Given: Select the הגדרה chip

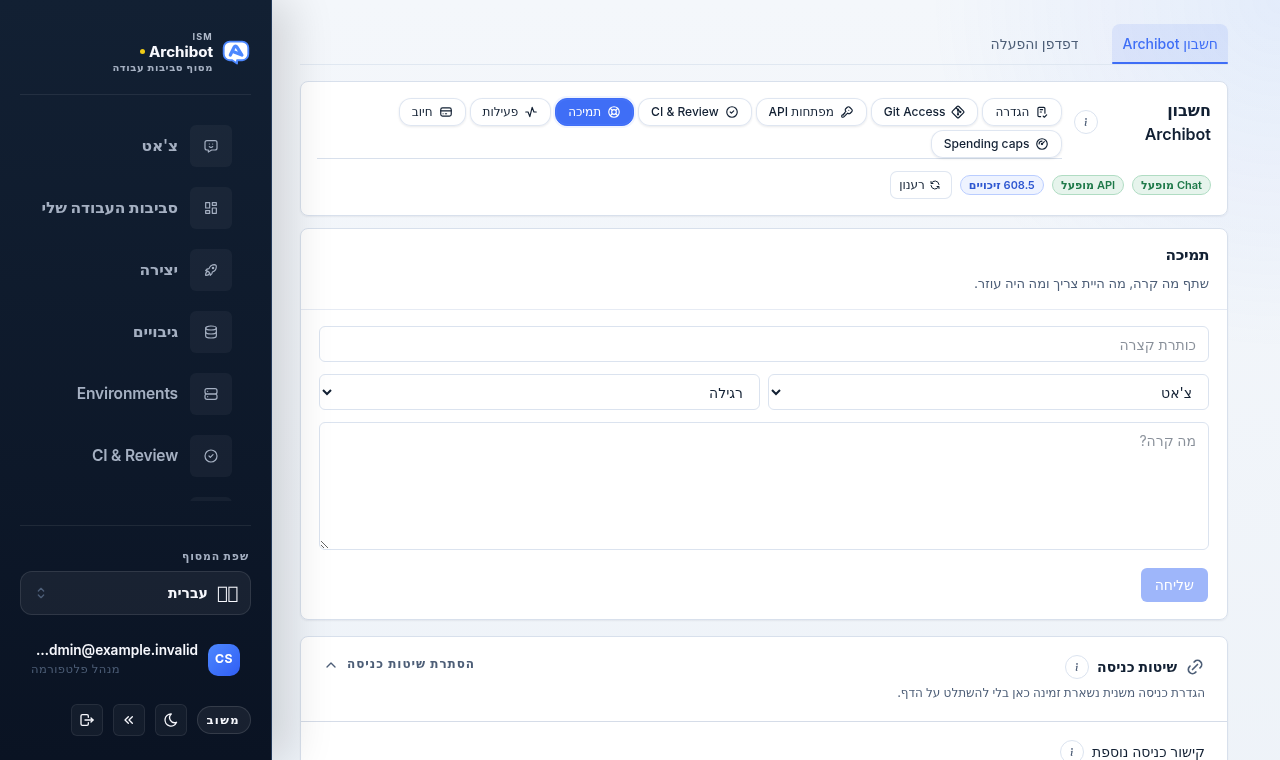Looking at the screenshot, I should [x=1022, y=112].
